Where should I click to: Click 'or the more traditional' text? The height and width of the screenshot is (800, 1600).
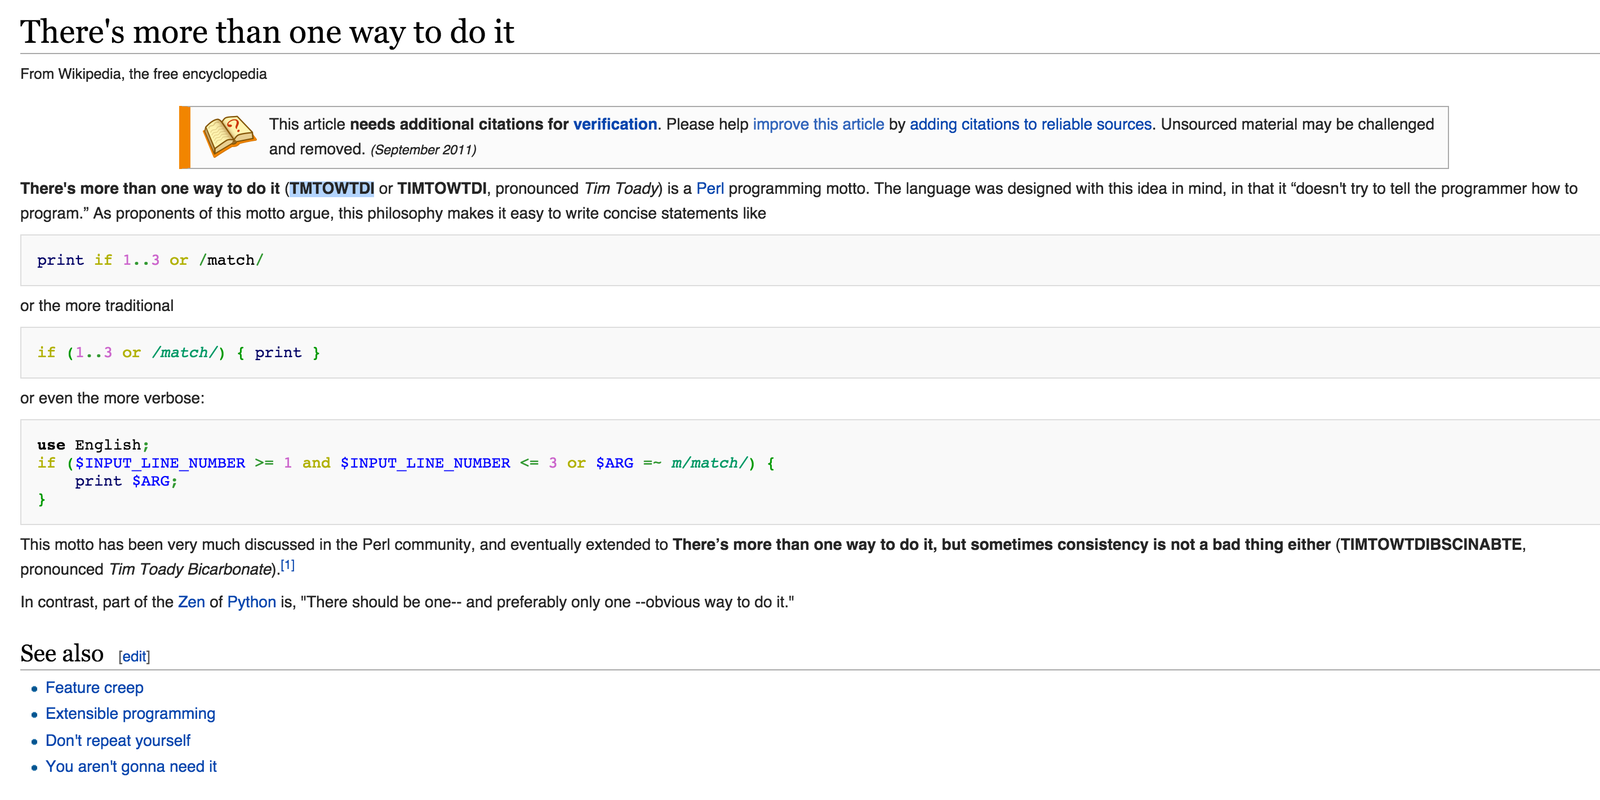pyautogui.click(x=97, y=305)
